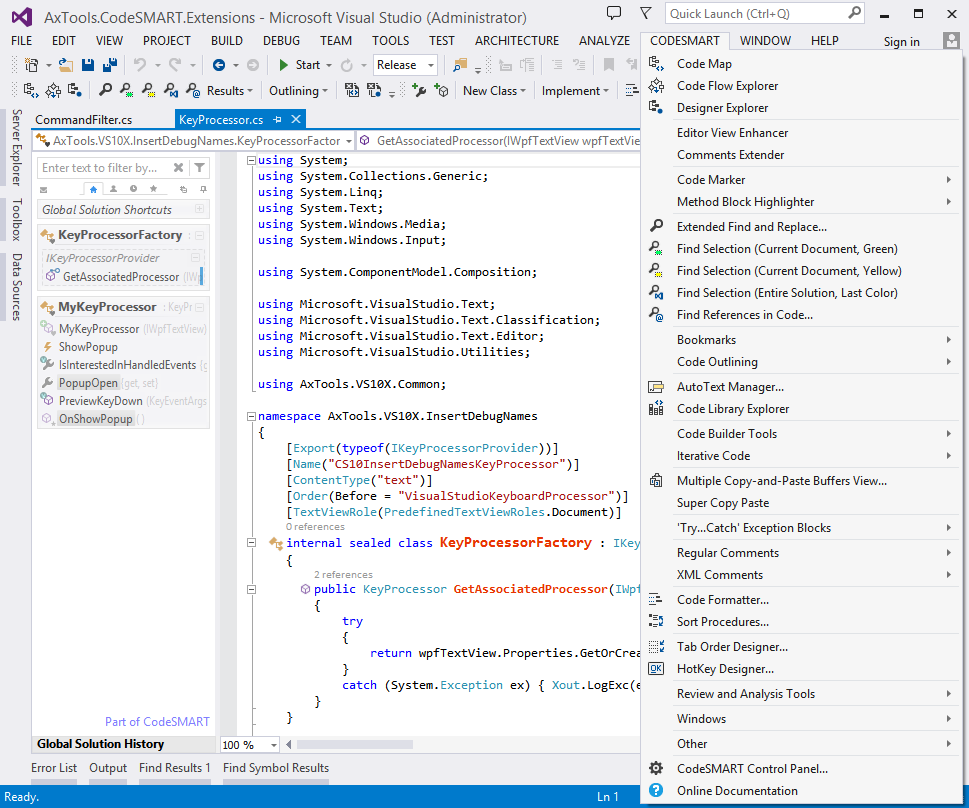Click the Code Map toolbar icon

(31, 90)
